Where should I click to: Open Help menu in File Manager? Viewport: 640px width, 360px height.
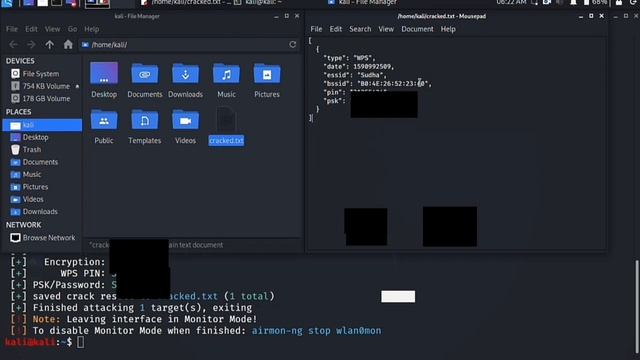pos(91,29)
